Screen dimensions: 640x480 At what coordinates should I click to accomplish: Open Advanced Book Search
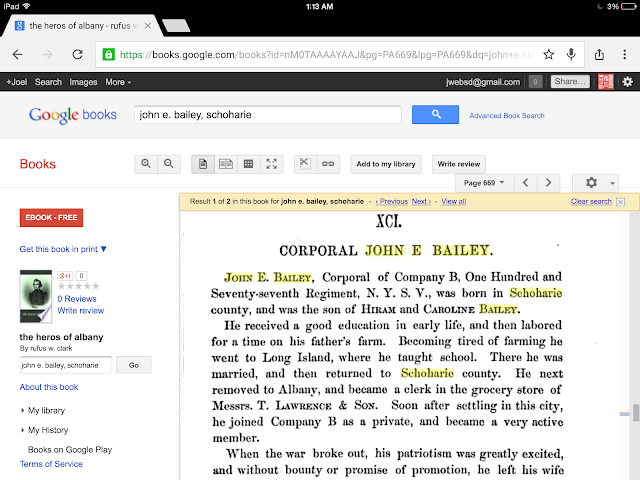click(x=507, y=116)
